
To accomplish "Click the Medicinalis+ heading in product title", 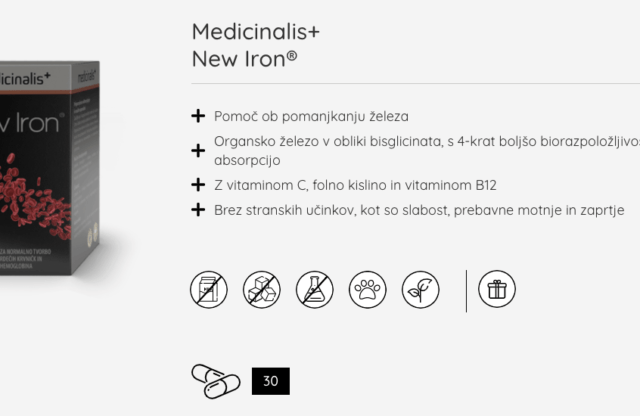I will [256, 31].
